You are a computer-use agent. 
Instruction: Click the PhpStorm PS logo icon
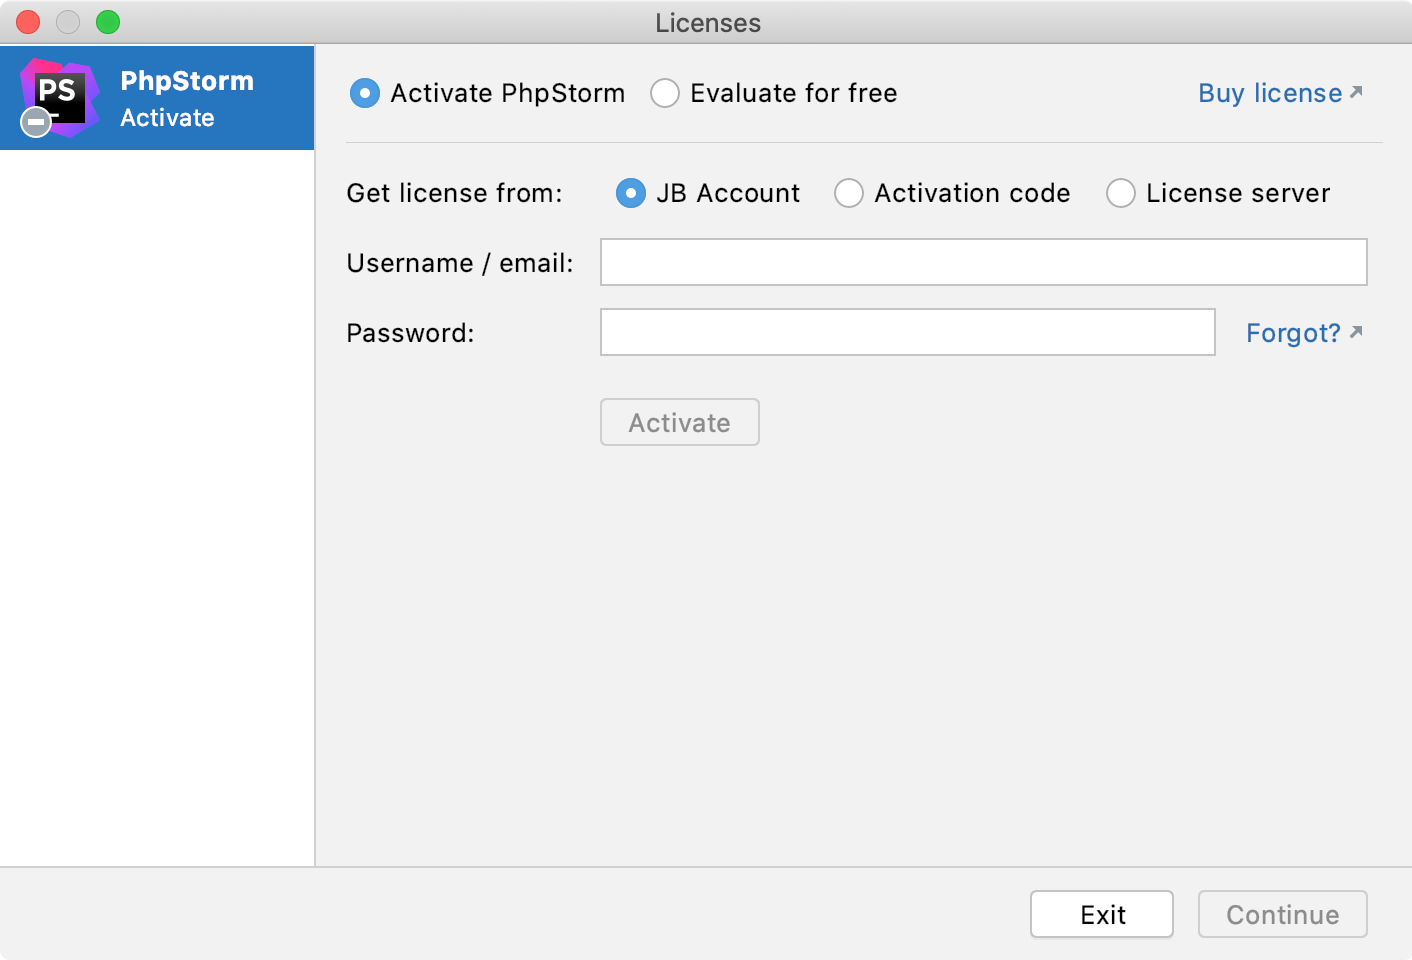point(59,97)
